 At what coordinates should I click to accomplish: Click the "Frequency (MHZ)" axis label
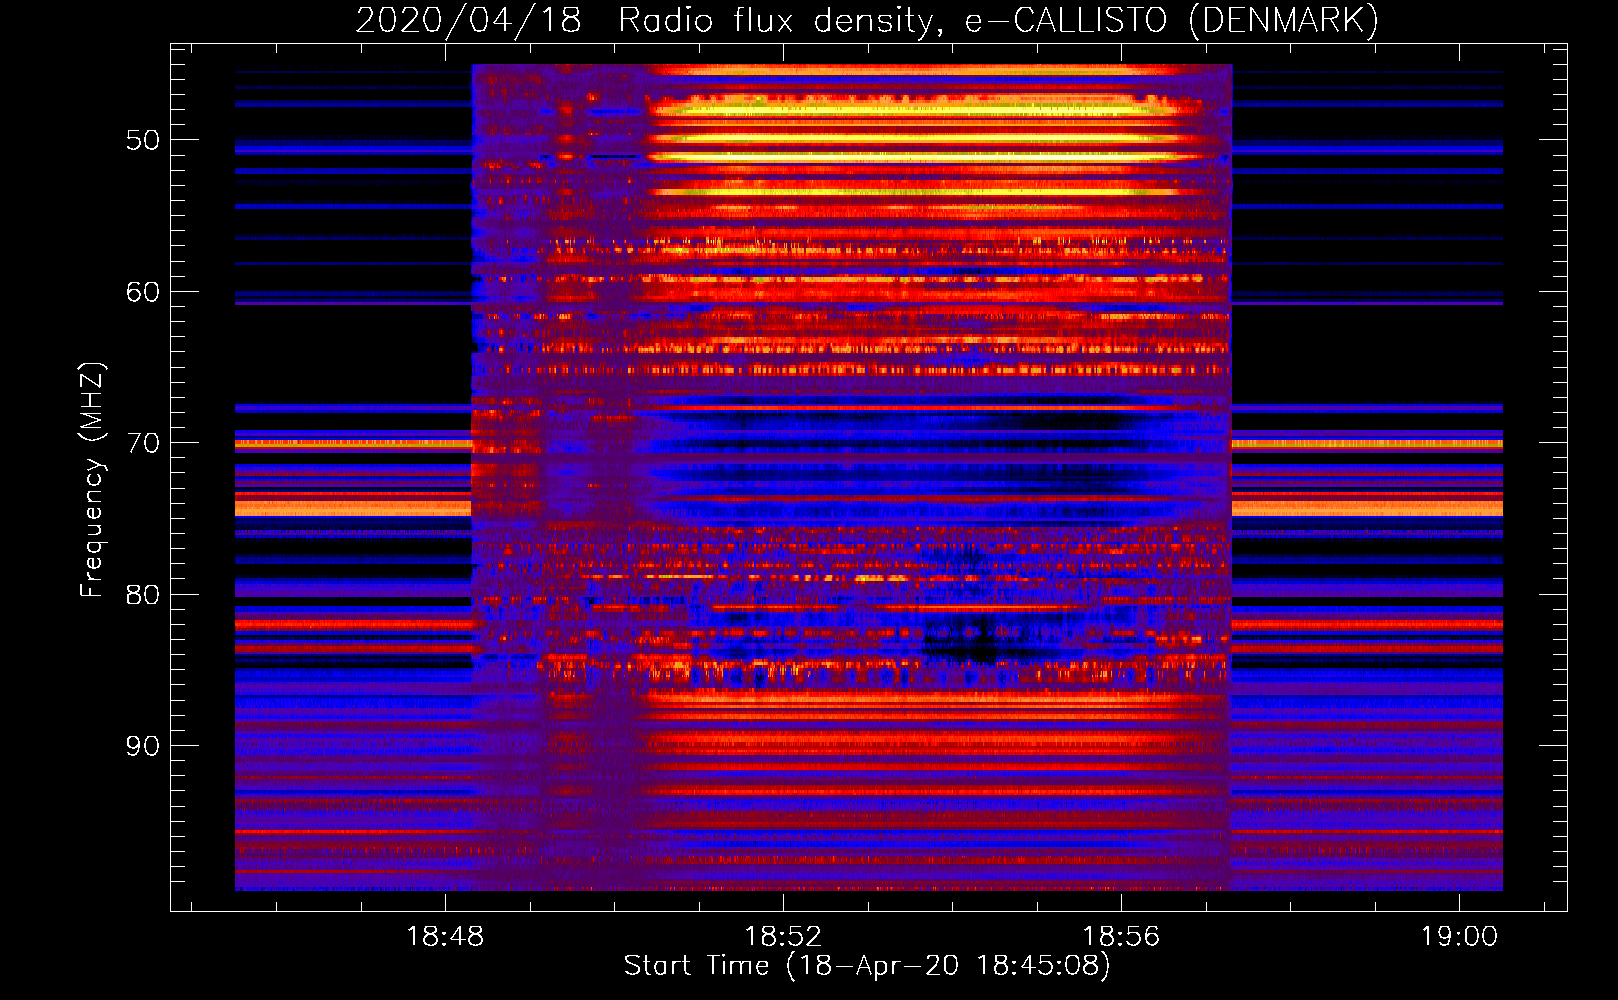[92, 480]
